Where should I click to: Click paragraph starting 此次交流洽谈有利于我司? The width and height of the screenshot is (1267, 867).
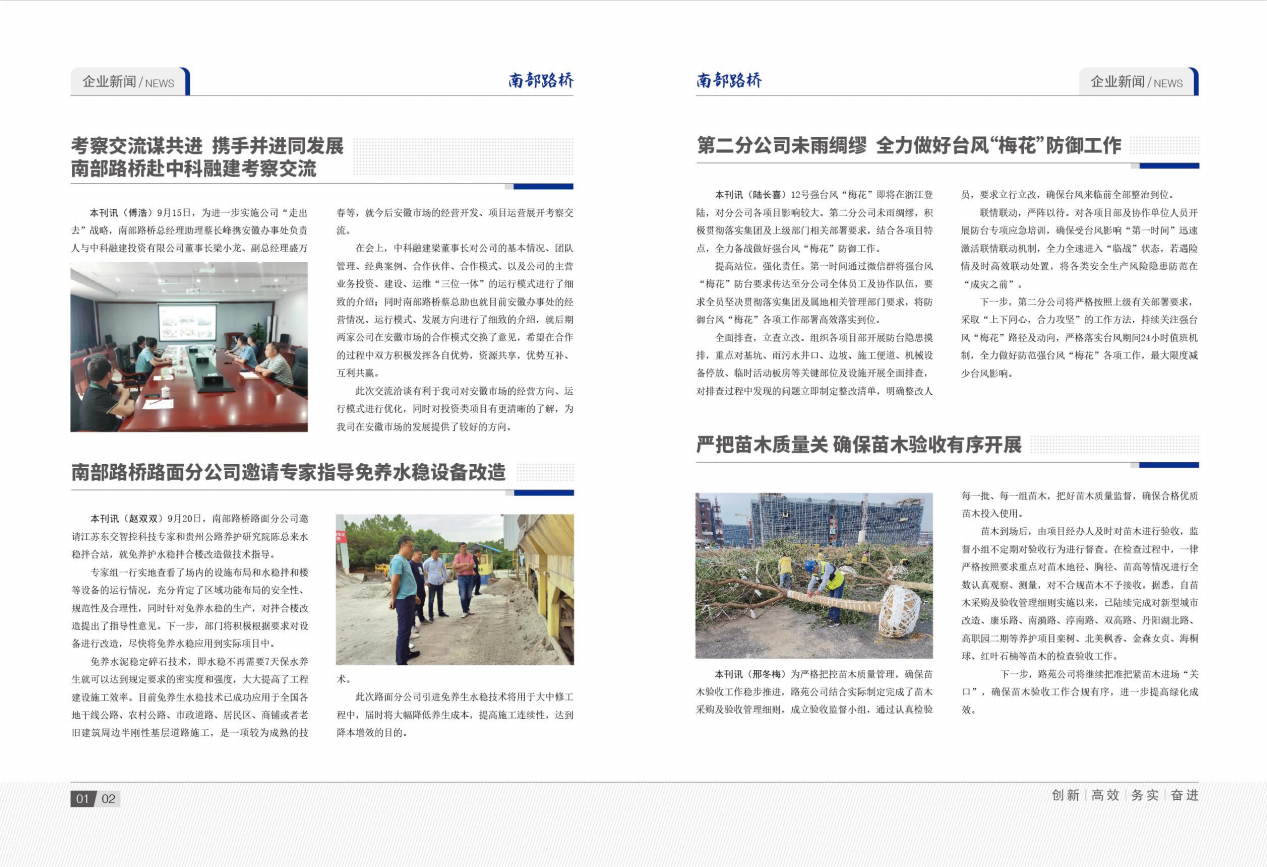(x=455, y=408)
